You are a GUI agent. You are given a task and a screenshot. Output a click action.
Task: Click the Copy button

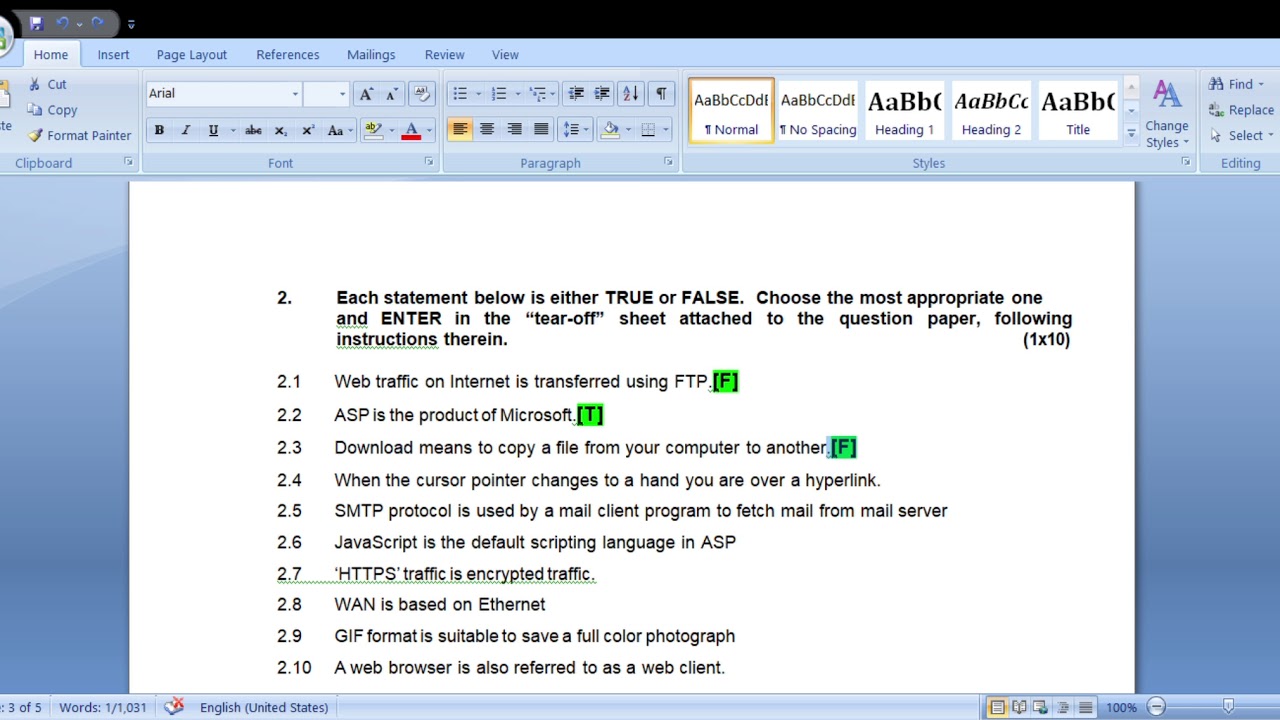pos(52,110)
